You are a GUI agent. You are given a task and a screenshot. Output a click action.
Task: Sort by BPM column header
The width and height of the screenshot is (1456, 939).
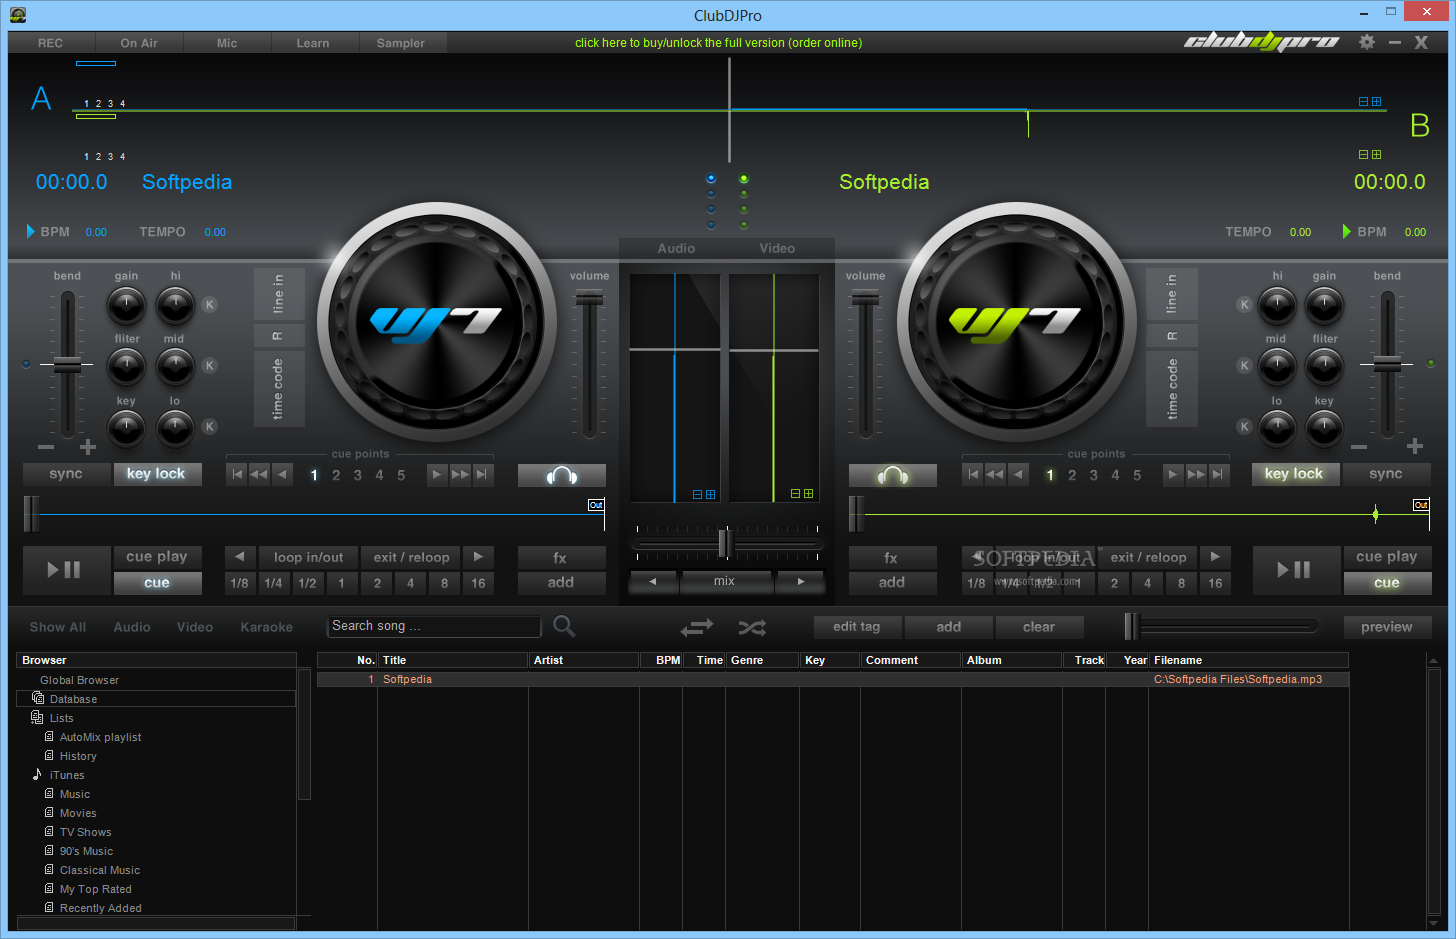[x=661, y=660]
